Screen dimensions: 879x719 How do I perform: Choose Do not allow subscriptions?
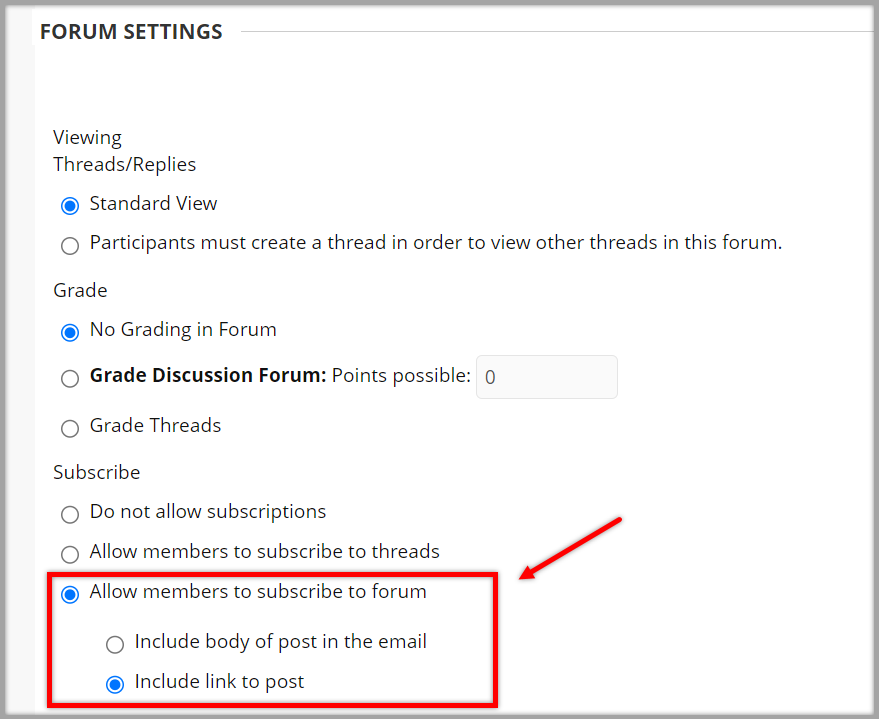[69, 514]
